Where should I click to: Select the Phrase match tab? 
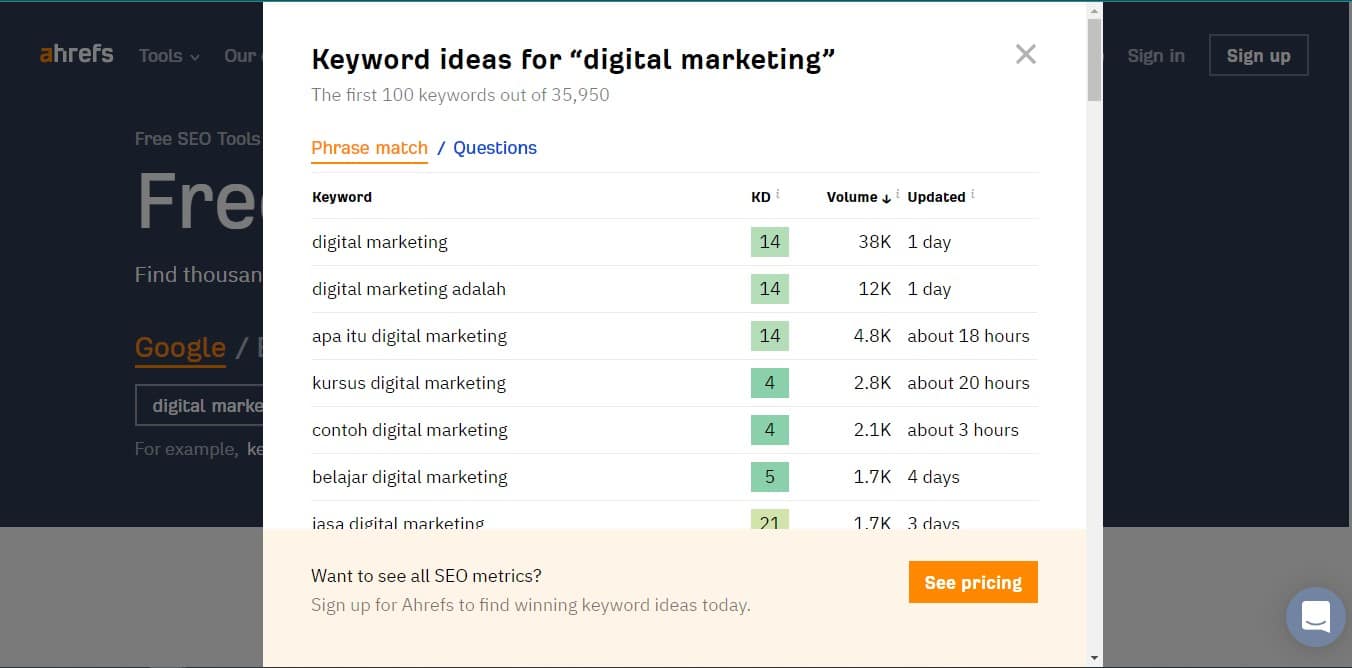[x=369, y=147]
